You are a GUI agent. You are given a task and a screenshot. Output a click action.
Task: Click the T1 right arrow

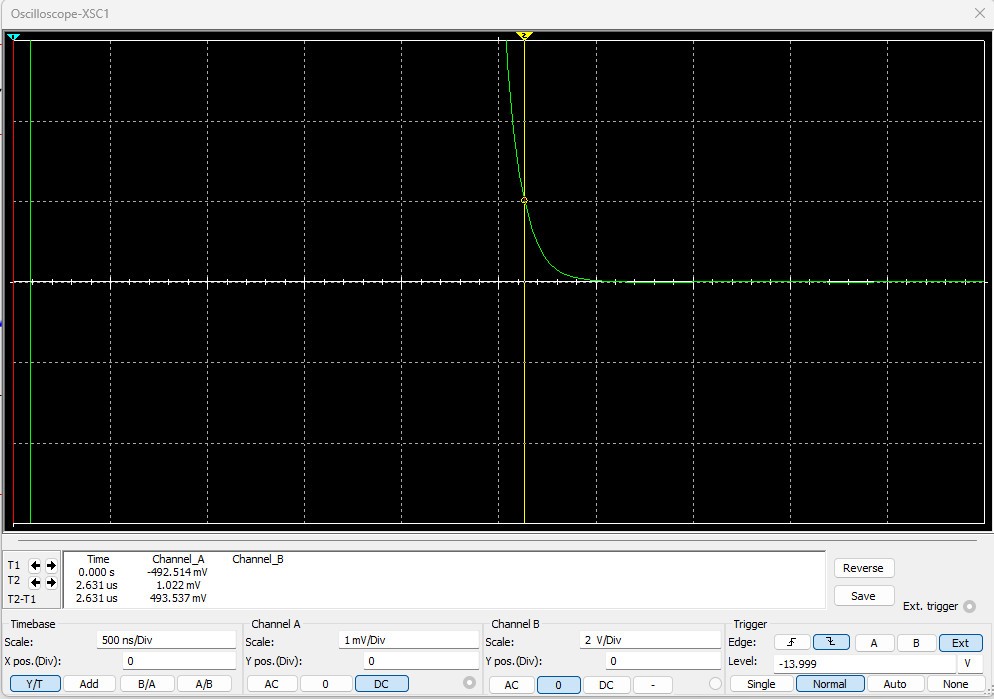point(50,565)
